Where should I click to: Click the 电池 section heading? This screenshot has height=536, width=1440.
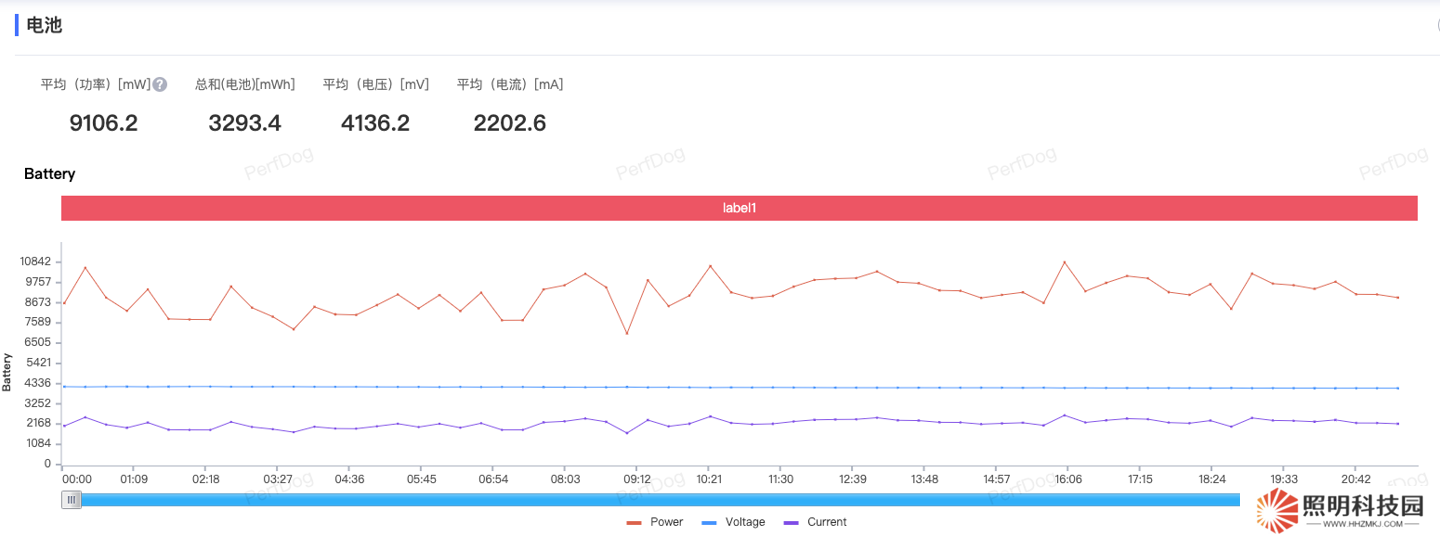point(44,25)
